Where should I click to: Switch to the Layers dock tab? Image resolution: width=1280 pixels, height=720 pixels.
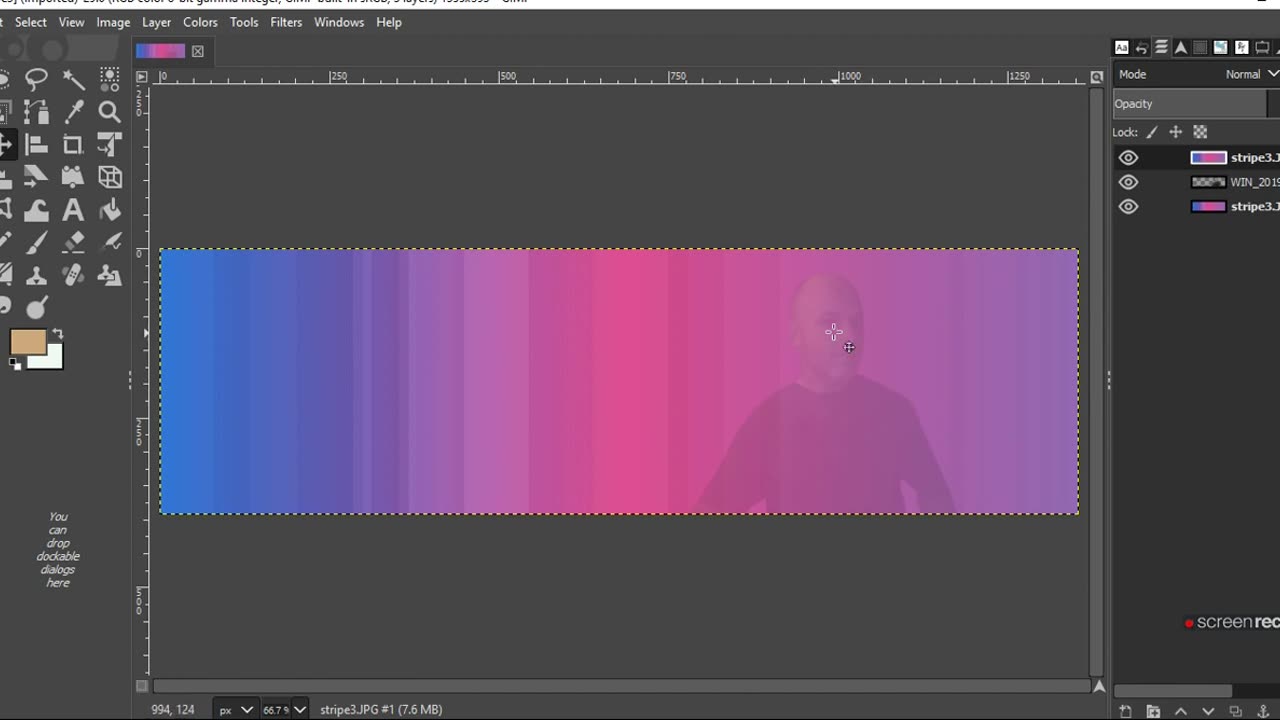click(1161, 47)
